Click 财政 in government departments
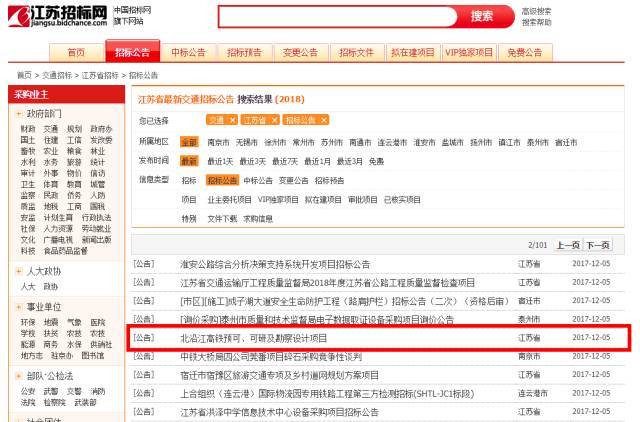 (28, 129)
